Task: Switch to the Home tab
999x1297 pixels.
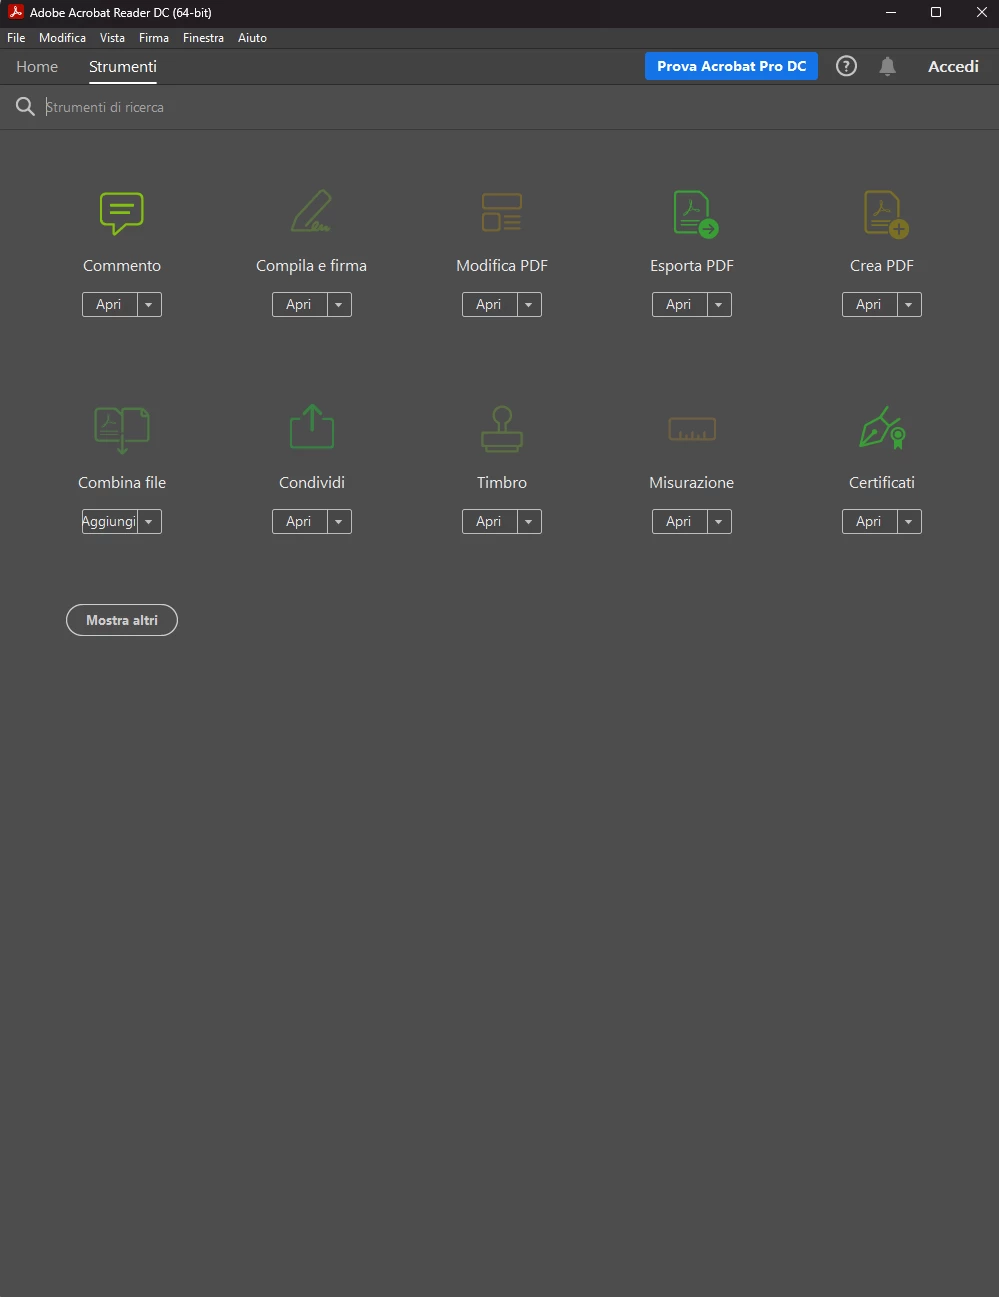Action: coord(37,66)
